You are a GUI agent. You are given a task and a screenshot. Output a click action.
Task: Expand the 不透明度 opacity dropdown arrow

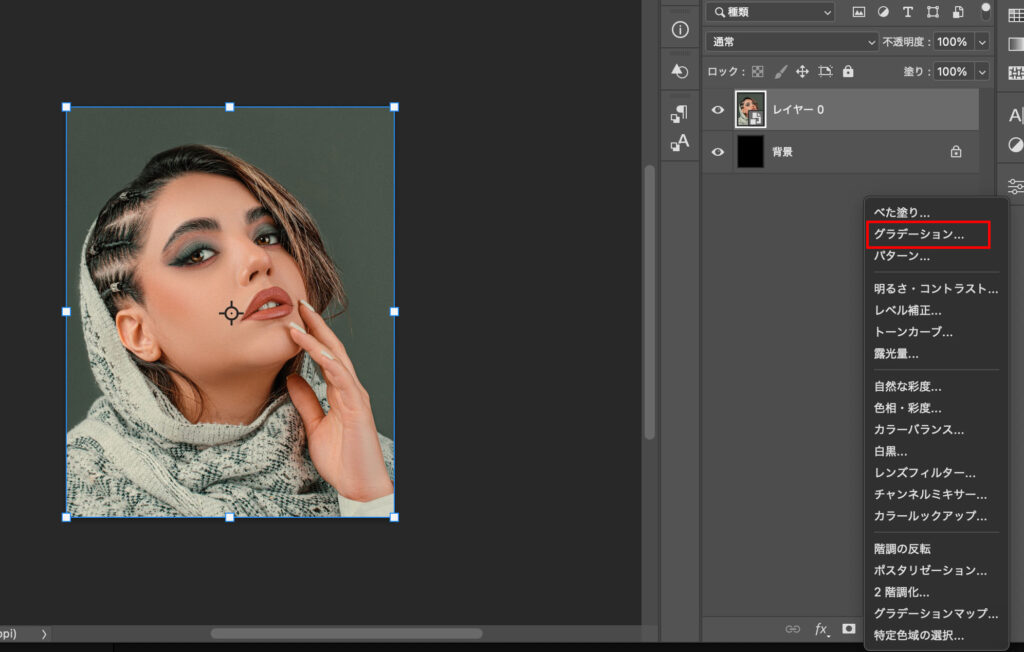coord(981,42)
